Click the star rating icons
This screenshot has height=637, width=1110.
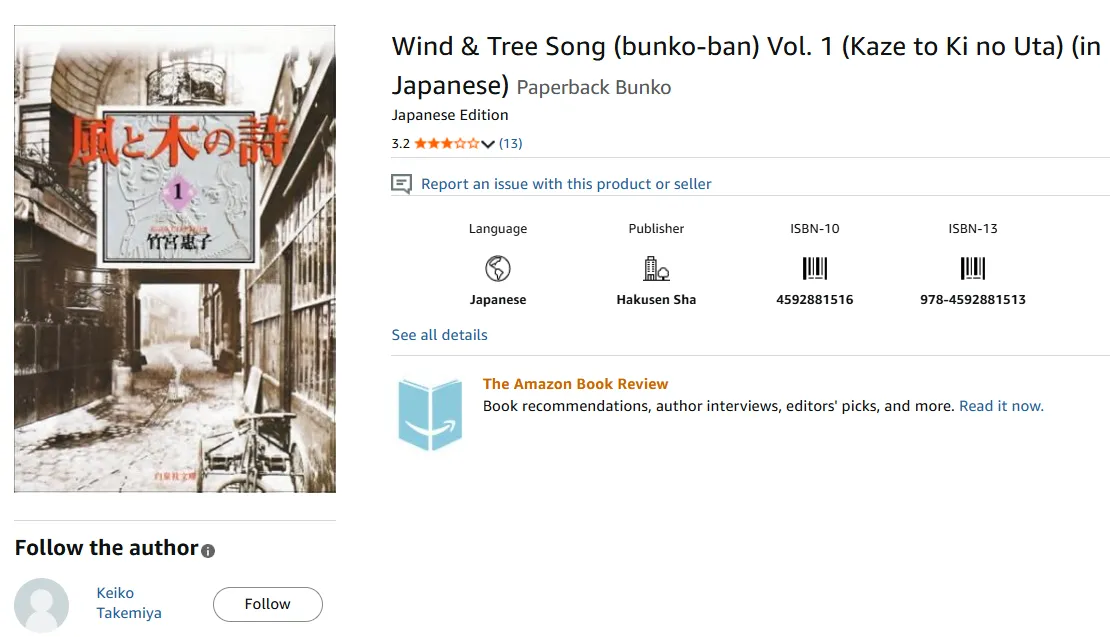(x=447, y=144)
